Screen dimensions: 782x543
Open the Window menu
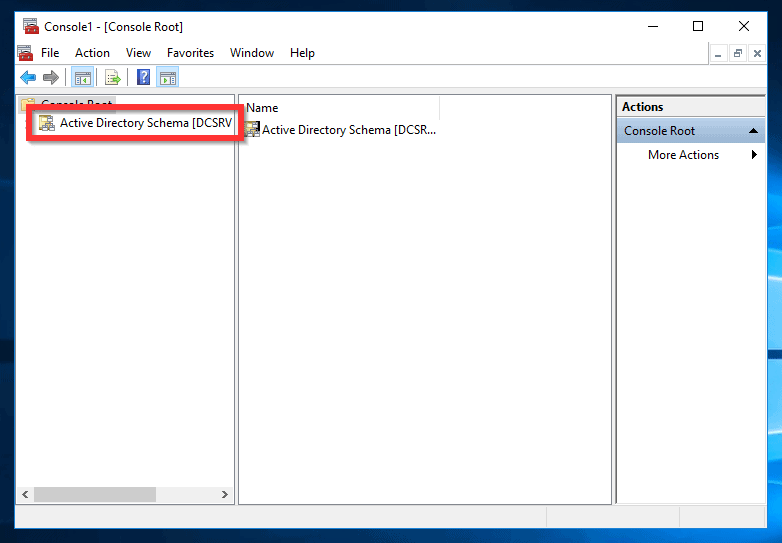point(252,53)
